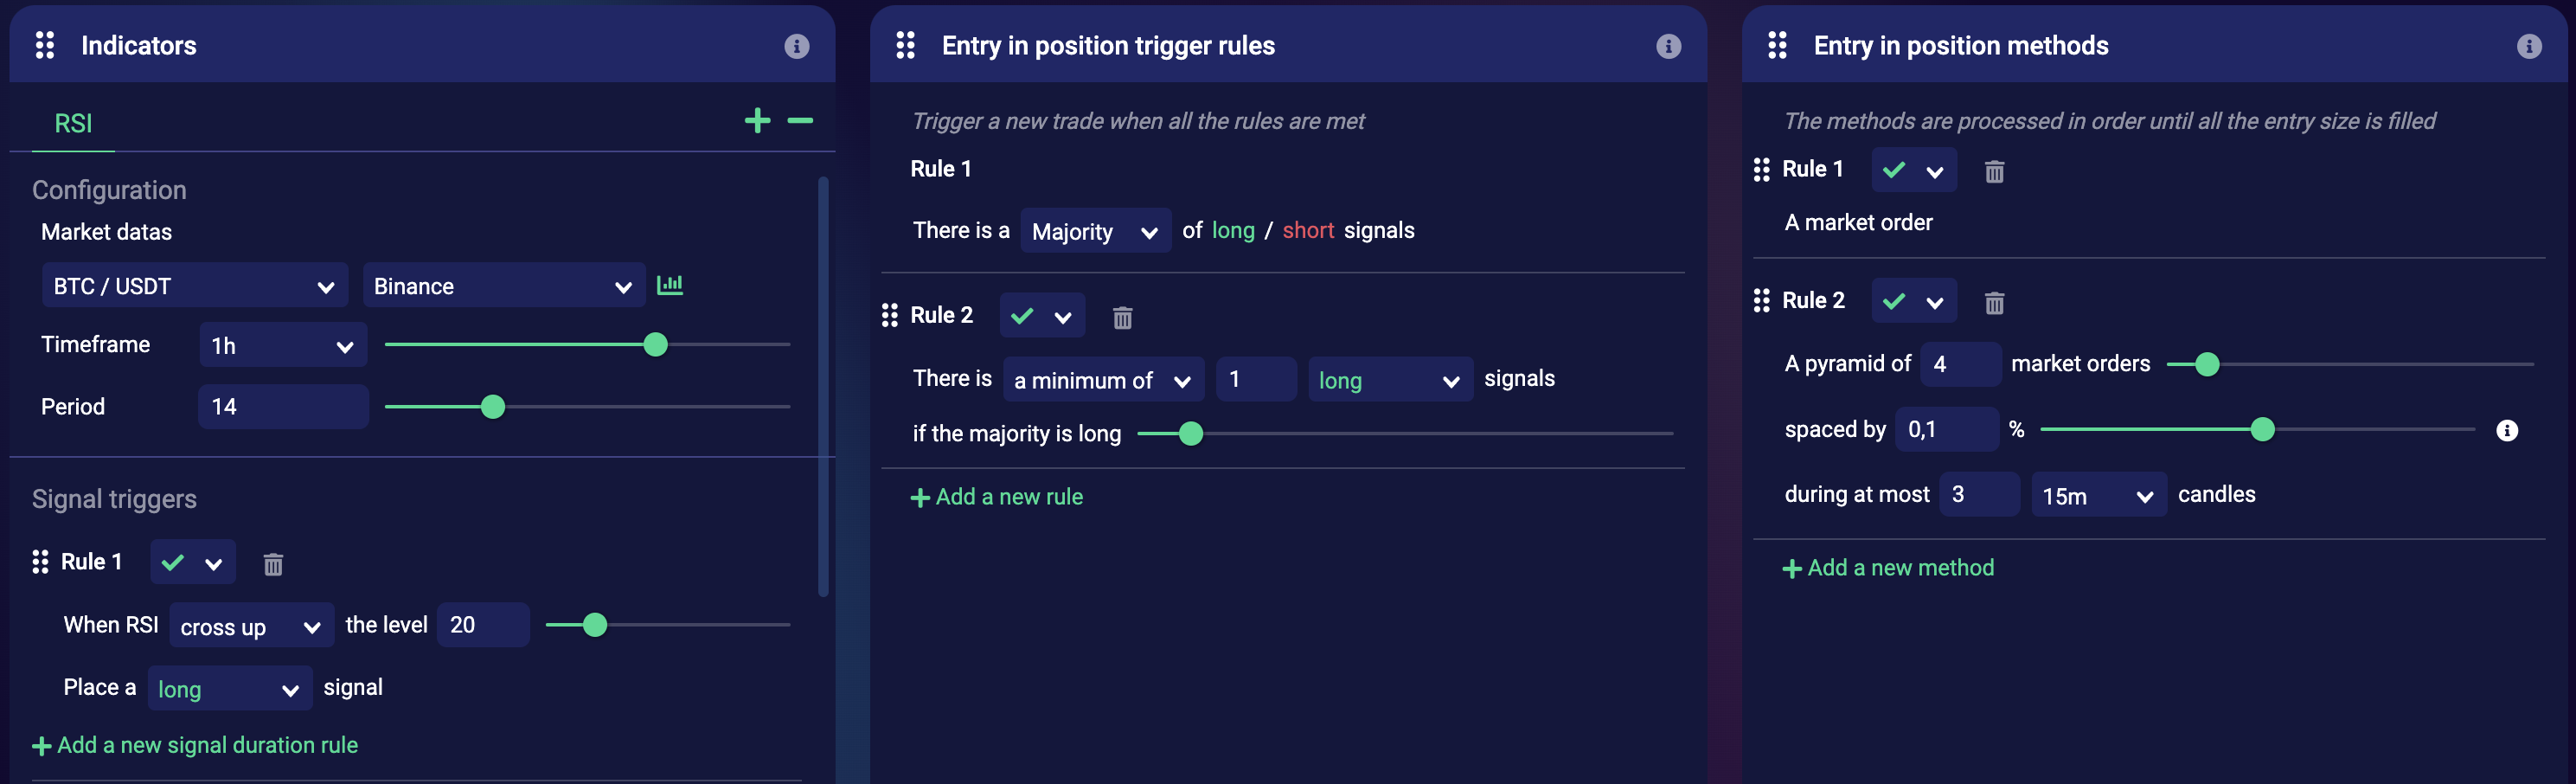Select the RSI indicator tab

[73, 123]
